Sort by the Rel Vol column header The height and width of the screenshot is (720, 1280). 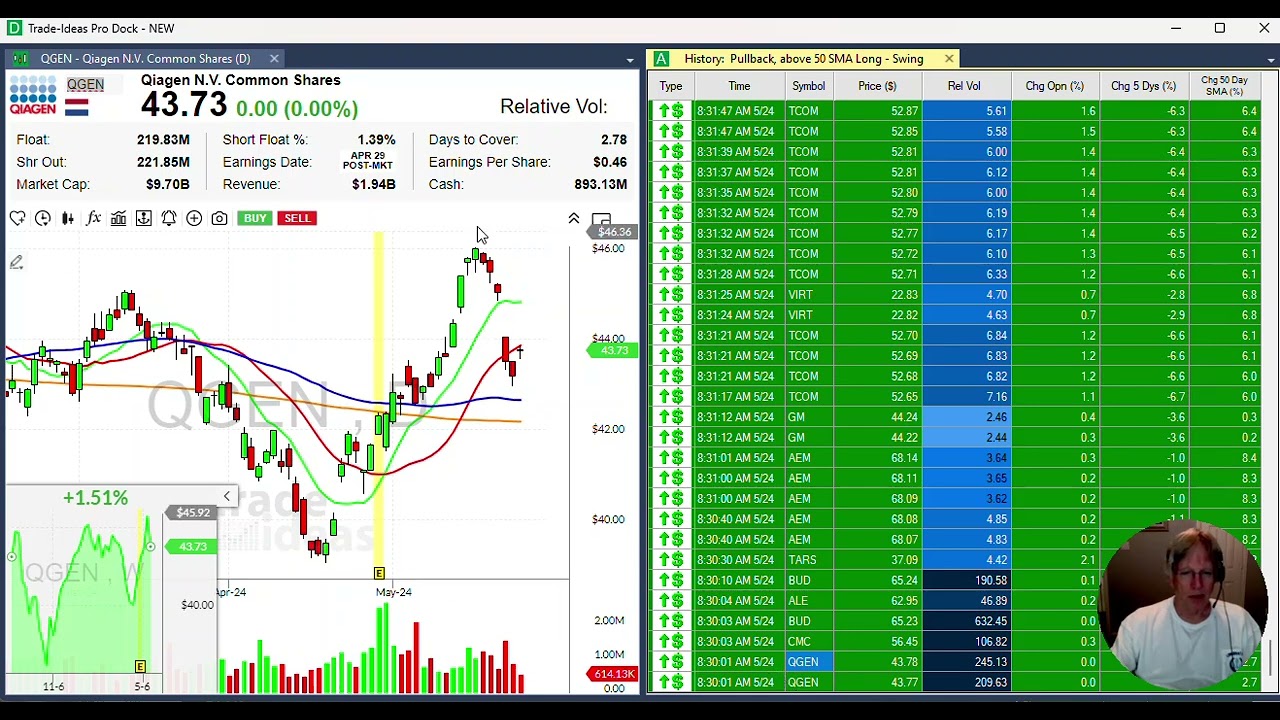(x=965, y=86)
